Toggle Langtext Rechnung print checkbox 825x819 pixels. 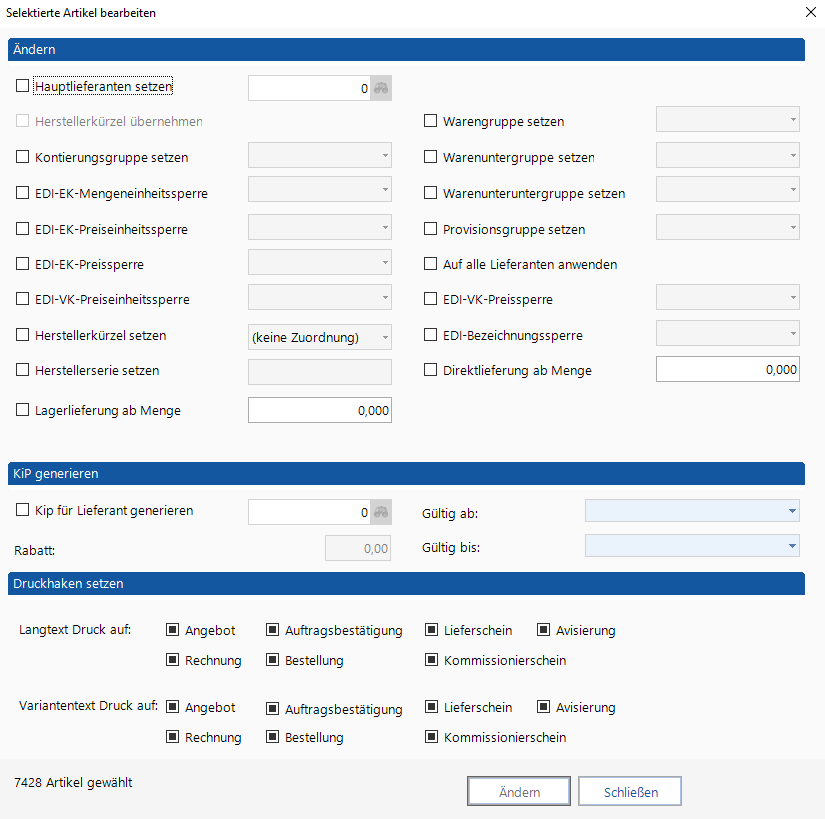tap(172, 660)
